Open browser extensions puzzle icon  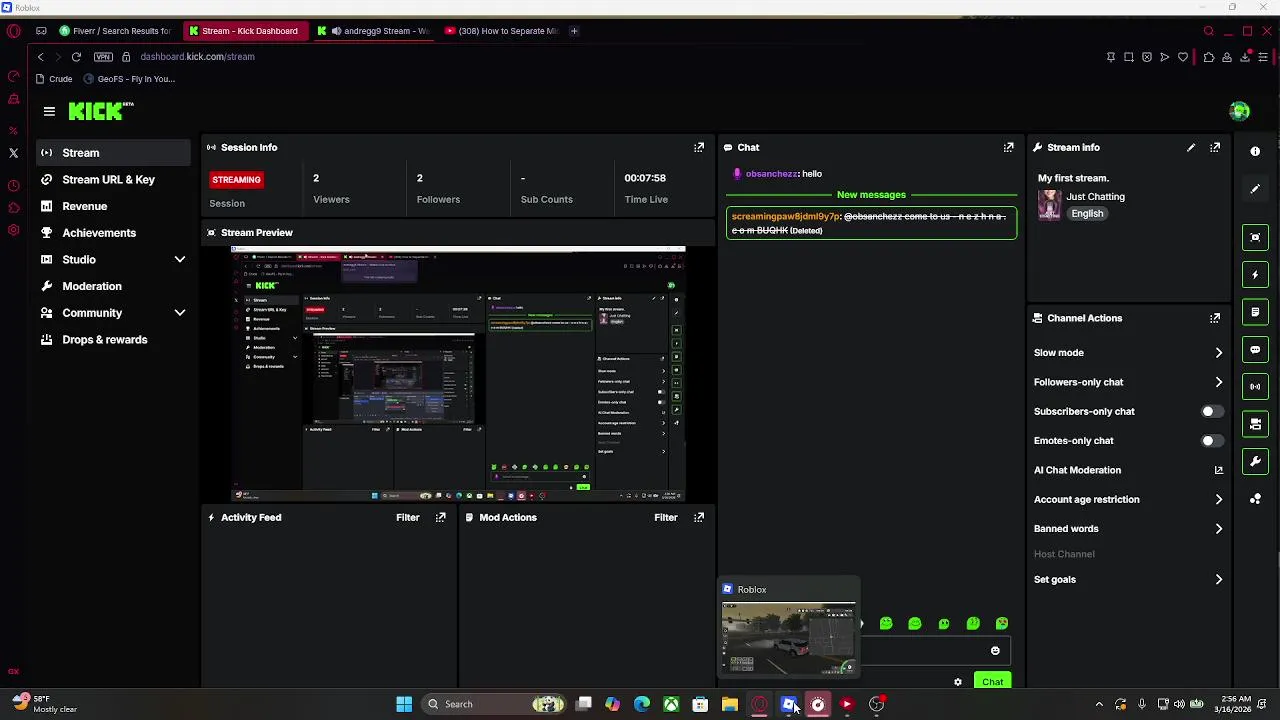tap(1208, 57)
